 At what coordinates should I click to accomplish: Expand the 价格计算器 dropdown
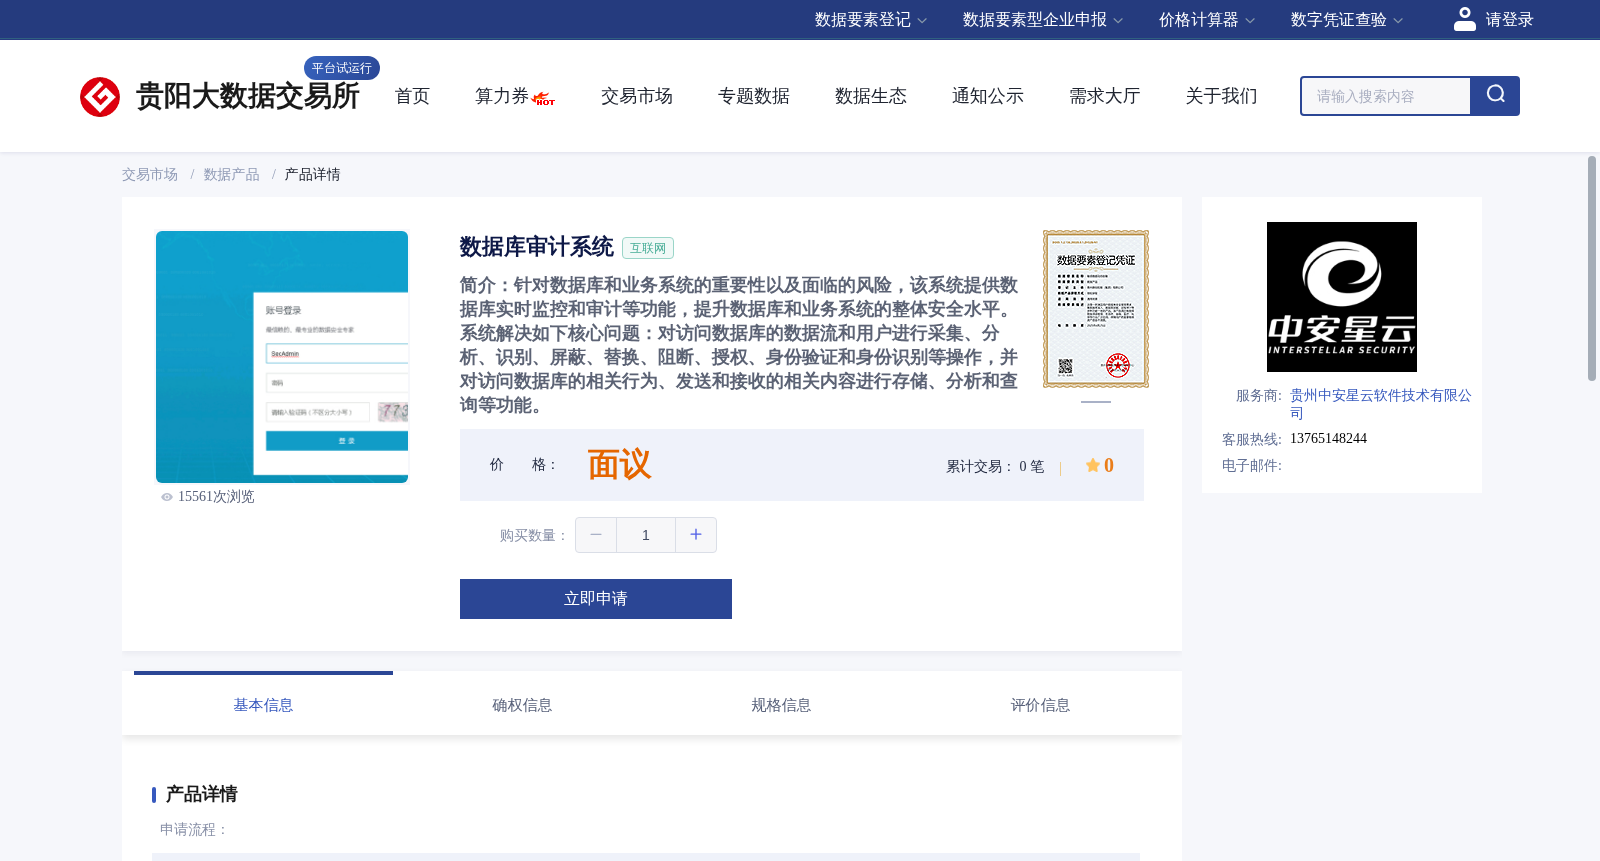(x=1207, y=20)
